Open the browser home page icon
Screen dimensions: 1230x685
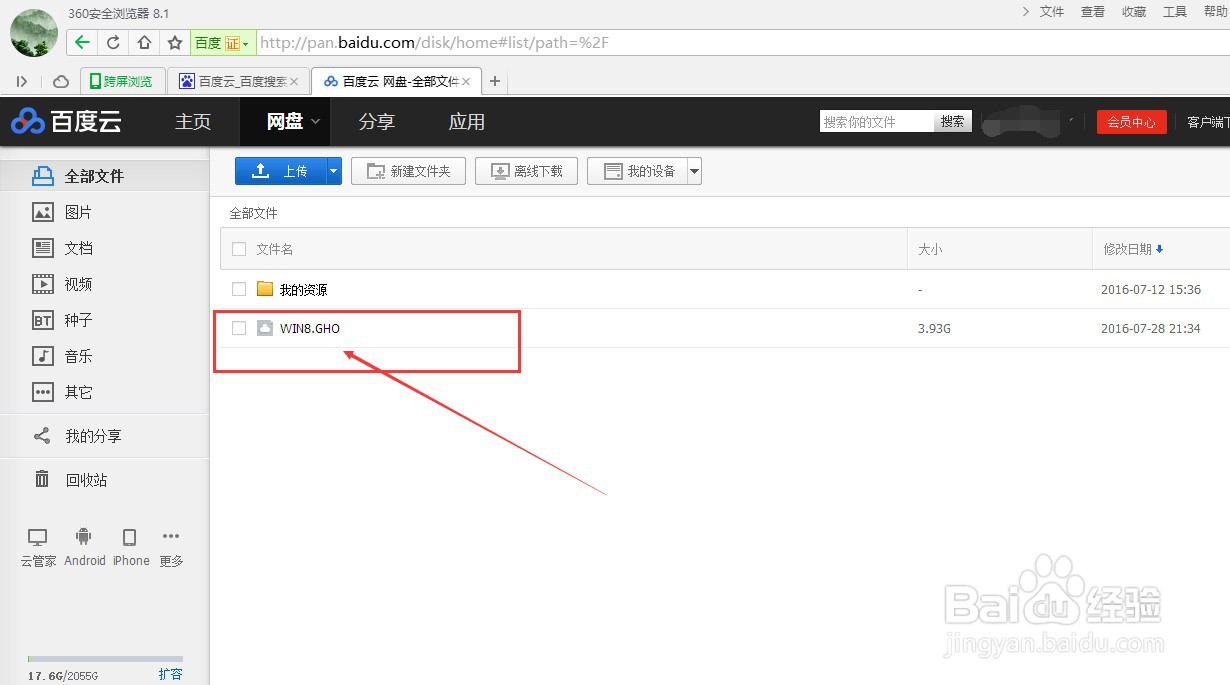click(x=144, y=42)
